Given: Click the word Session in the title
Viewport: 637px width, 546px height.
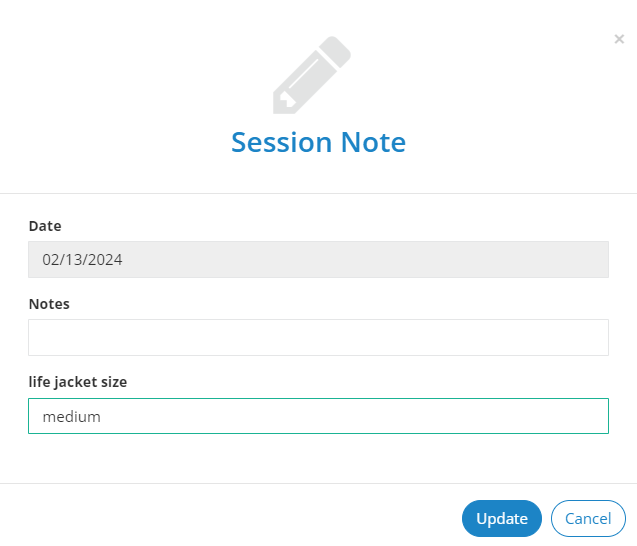Looking at the screenshot, I should 282,142.
